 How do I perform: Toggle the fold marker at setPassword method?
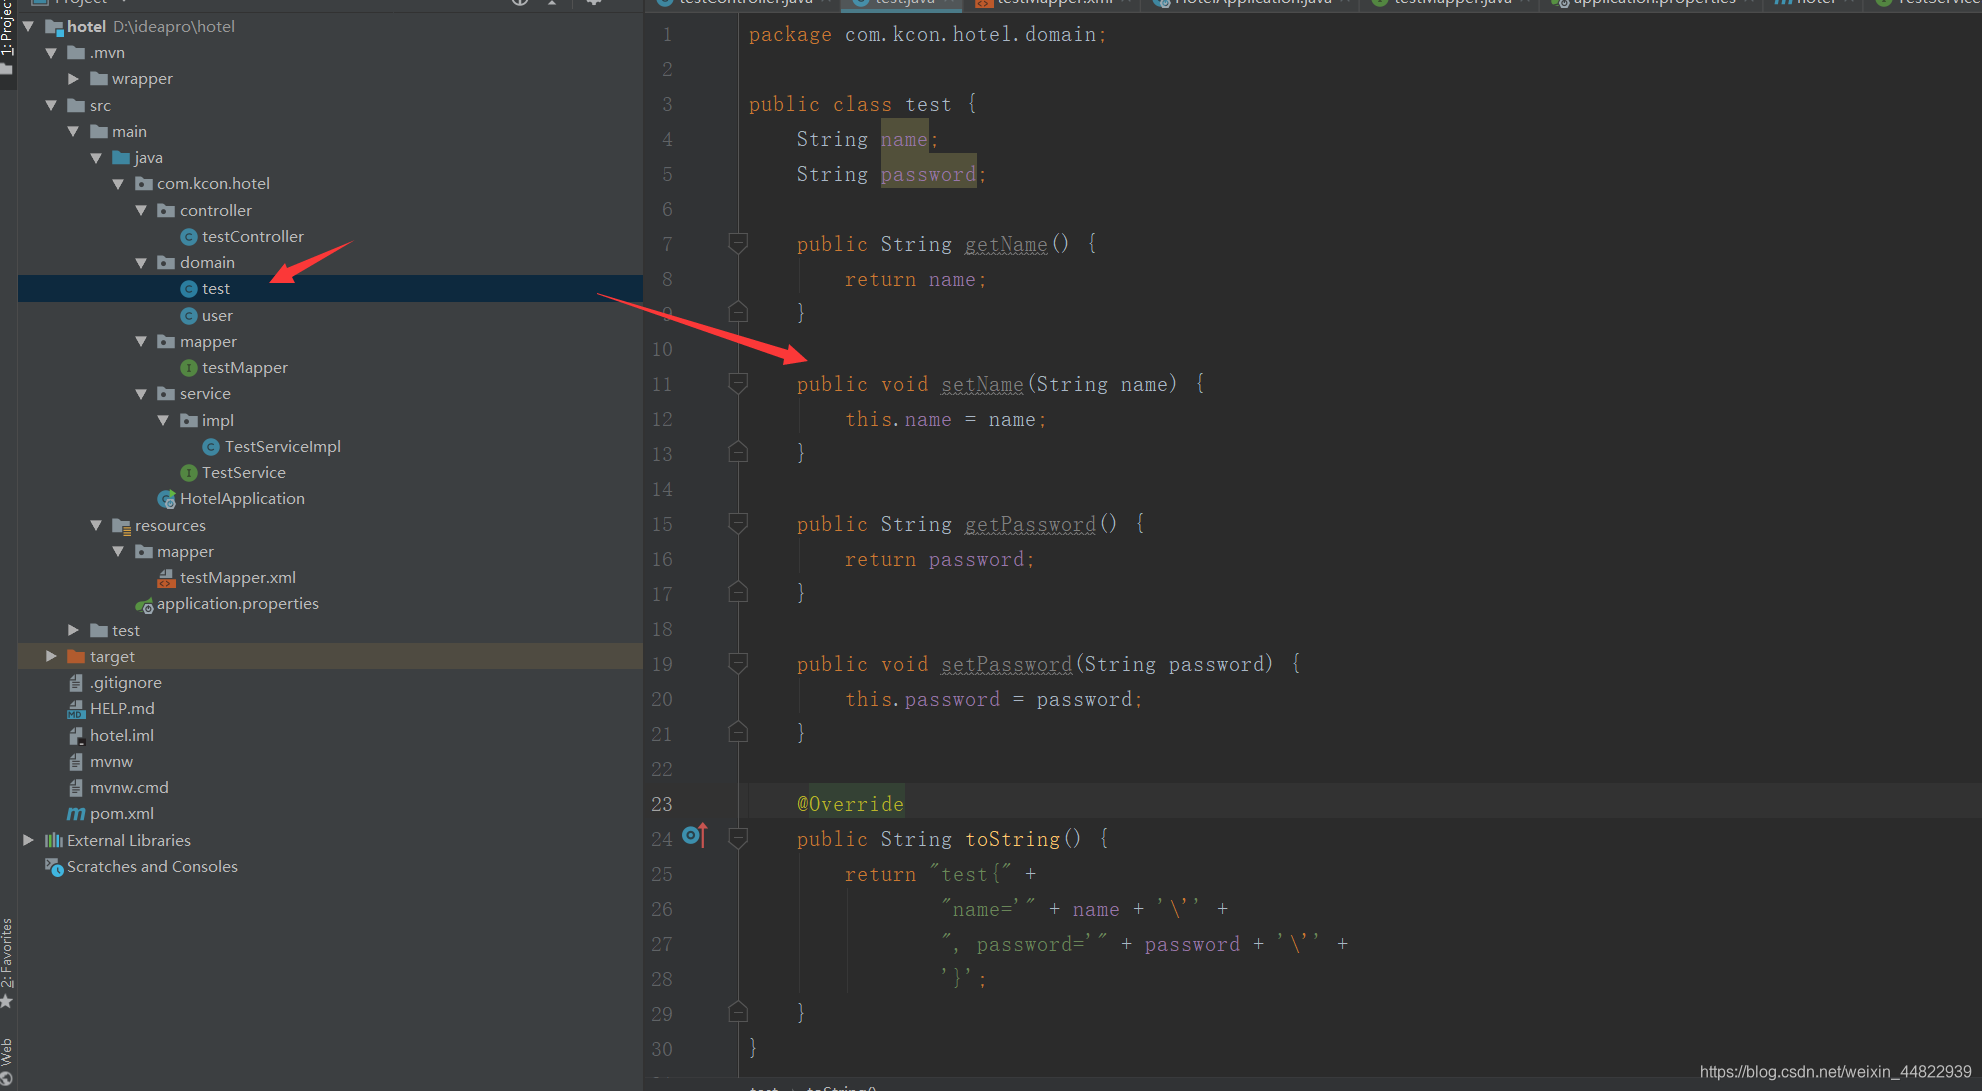pyautogui.click(x=738, y=663)
